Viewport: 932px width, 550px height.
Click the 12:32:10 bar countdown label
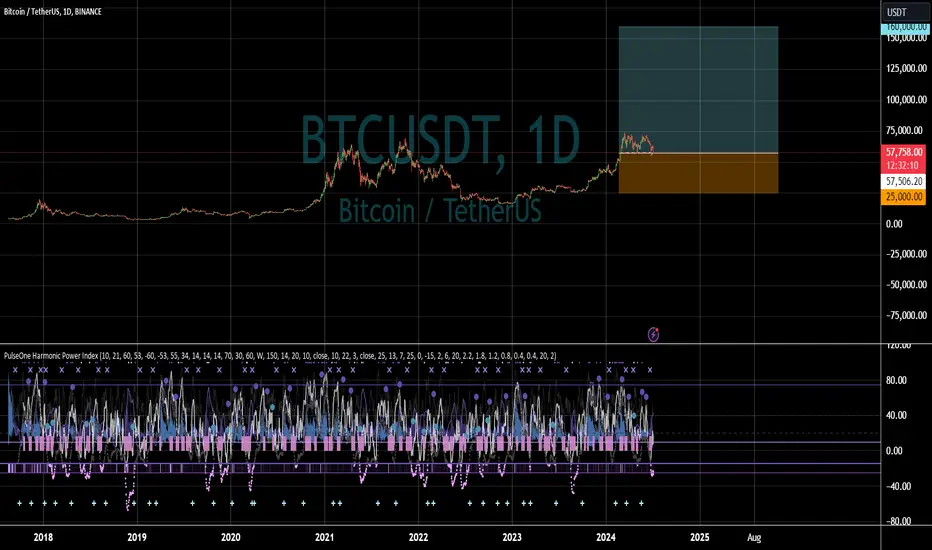tap(903, 165)
